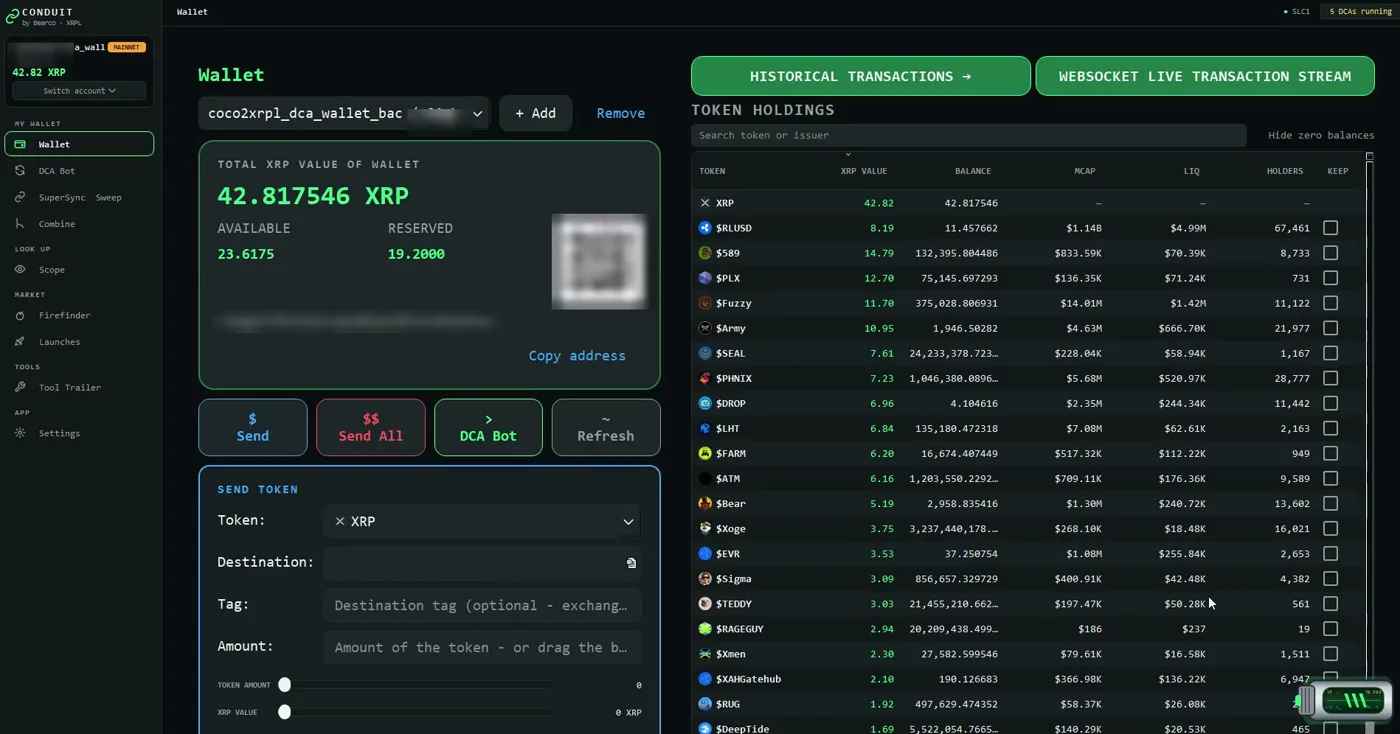Image resolution: width=1400 pixels, height=734 pixels.
Task: Tick the Keep checkbox for $RLUSD
Action: tap(1330, 228)
